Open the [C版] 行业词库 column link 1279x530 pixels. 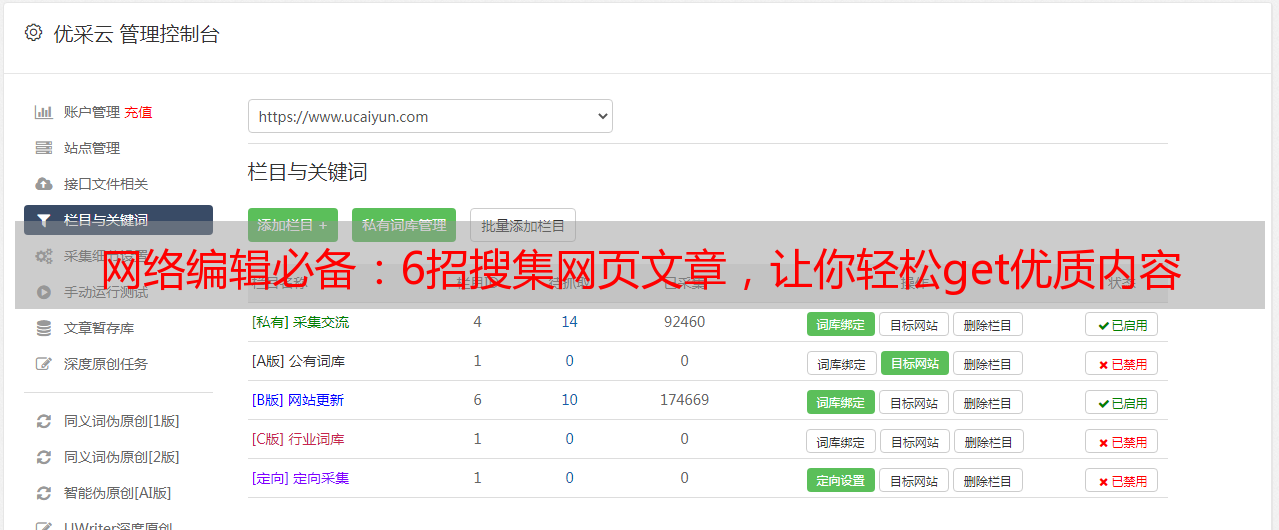298,439
